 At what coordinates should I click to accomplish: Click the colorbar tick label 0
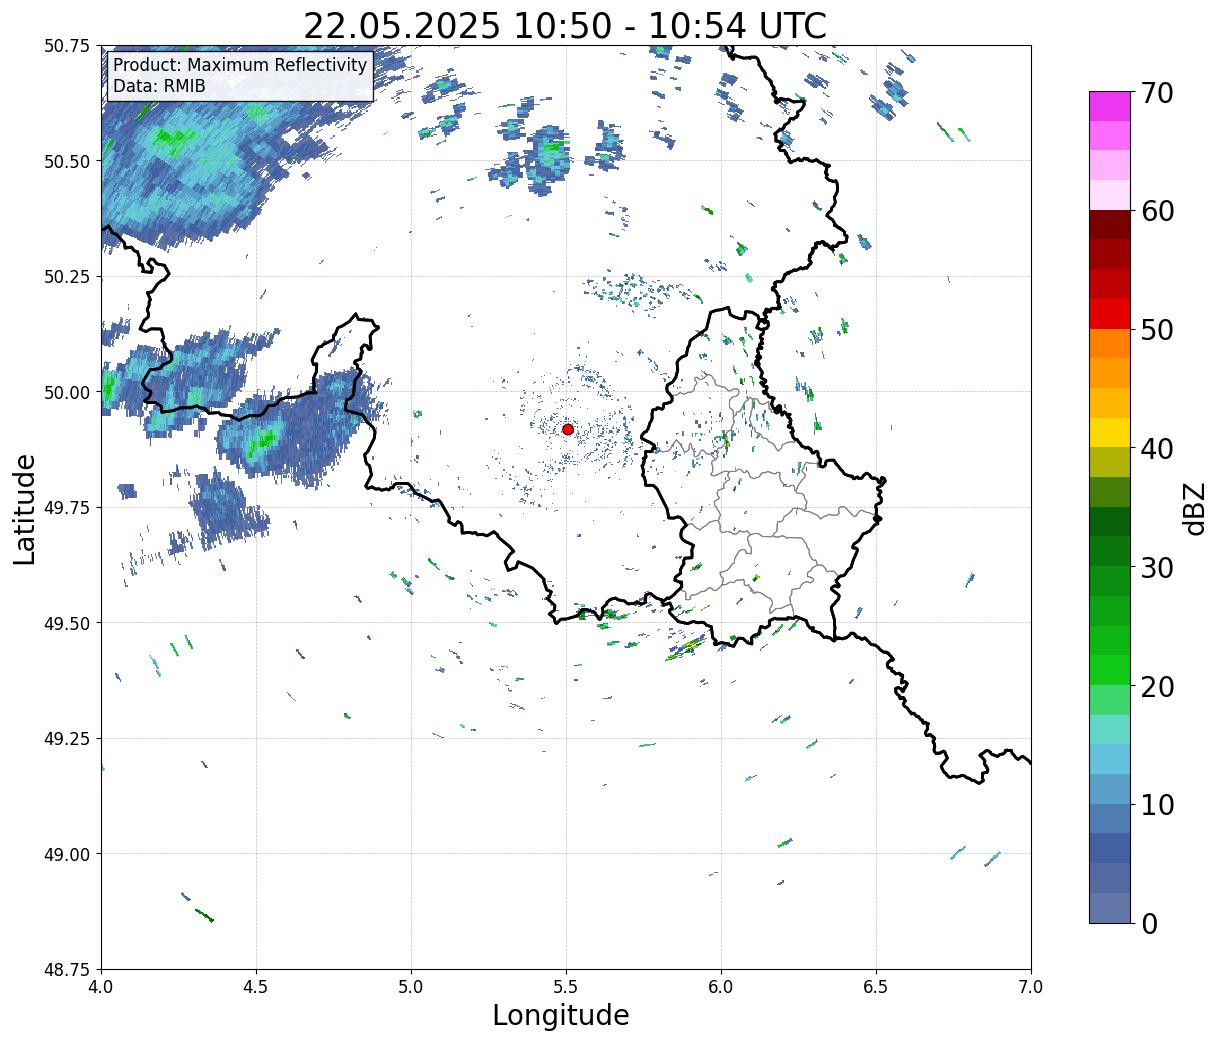click(1149, 923)
